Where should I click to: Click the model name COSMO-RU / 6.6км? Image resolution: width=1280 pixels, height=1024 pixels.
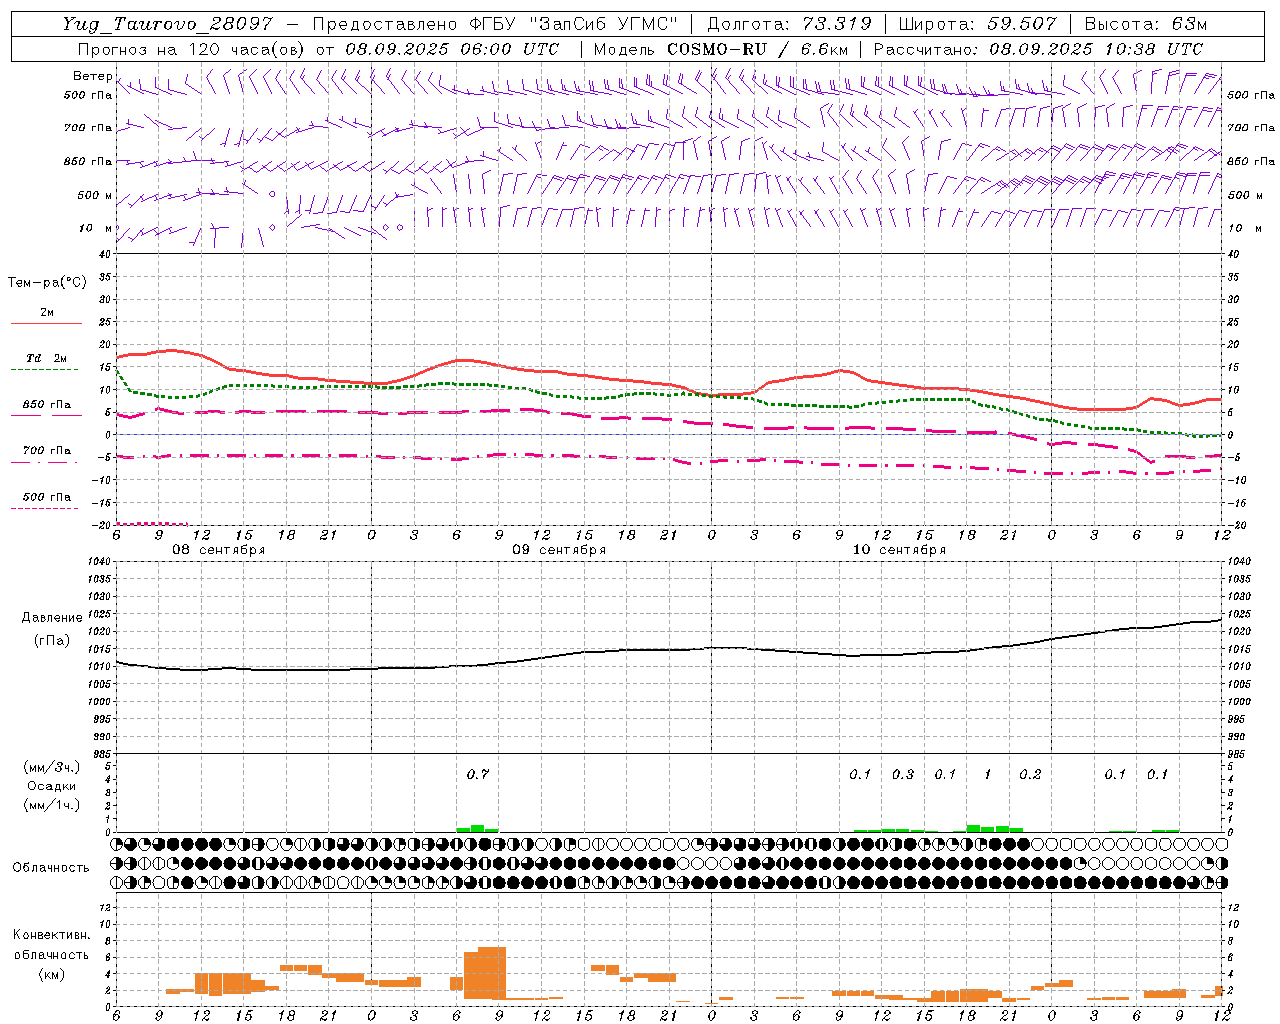[x=757, y=49]
